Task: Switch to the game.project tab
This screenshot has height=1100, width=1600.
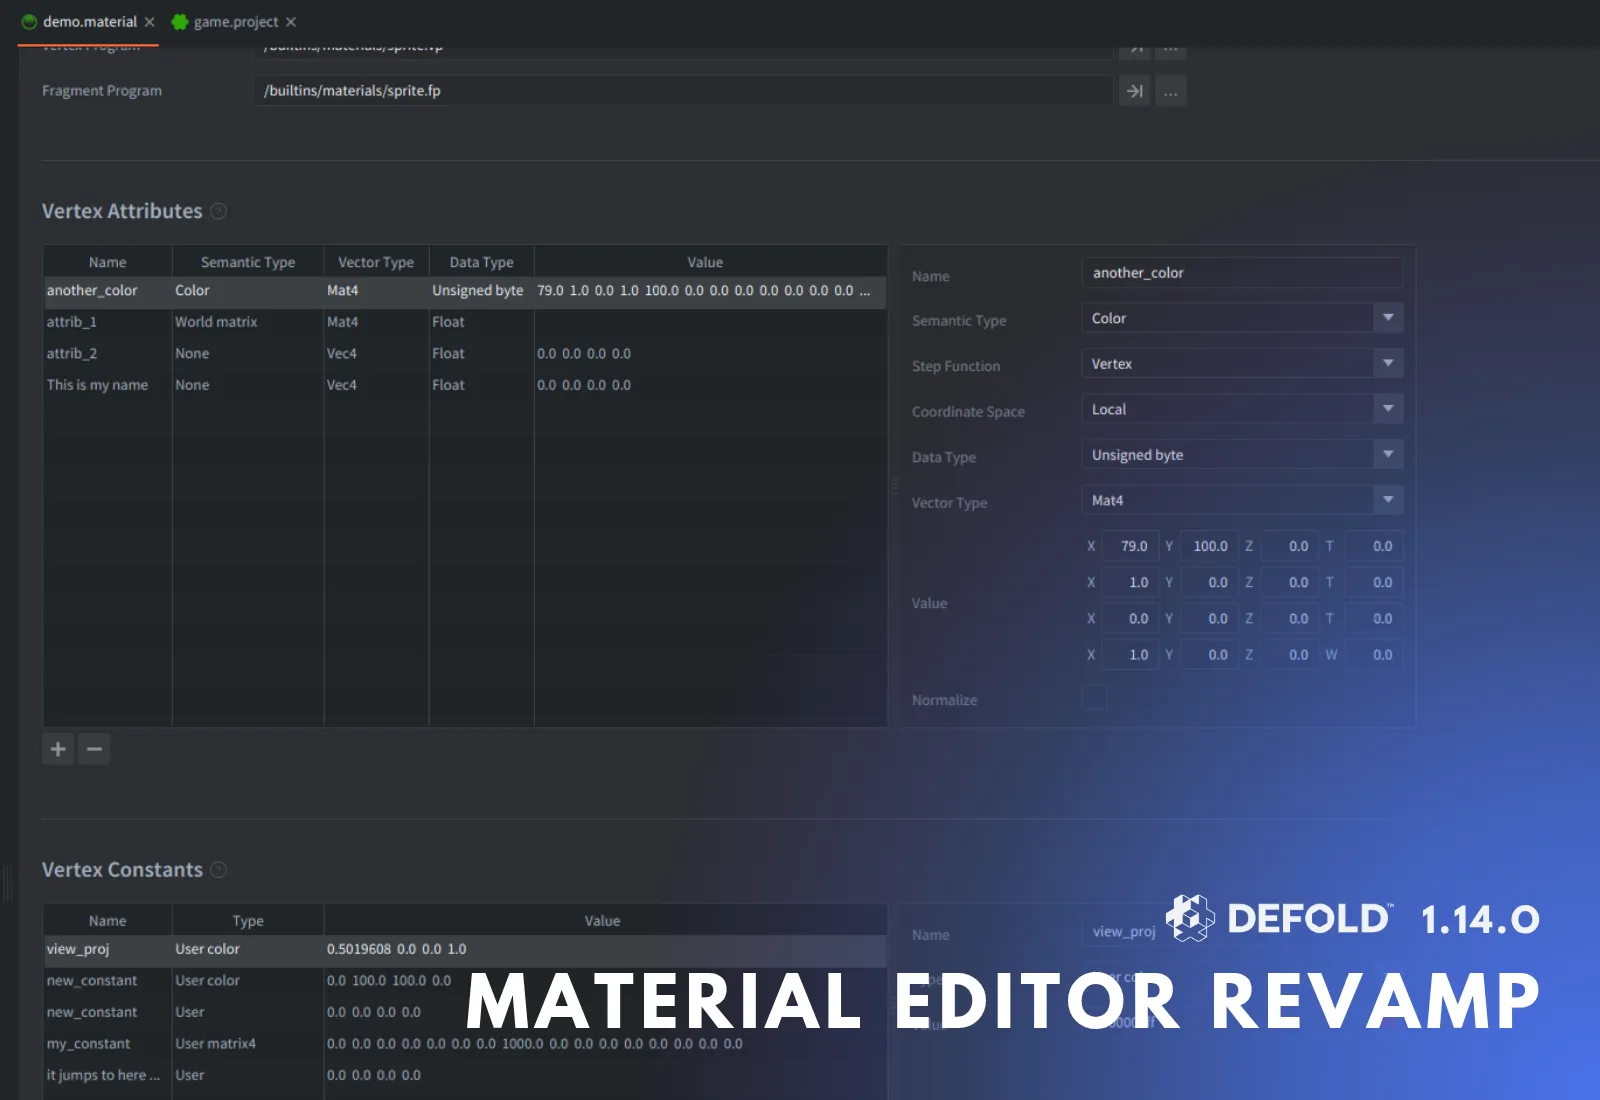Action: coord(235,22)
